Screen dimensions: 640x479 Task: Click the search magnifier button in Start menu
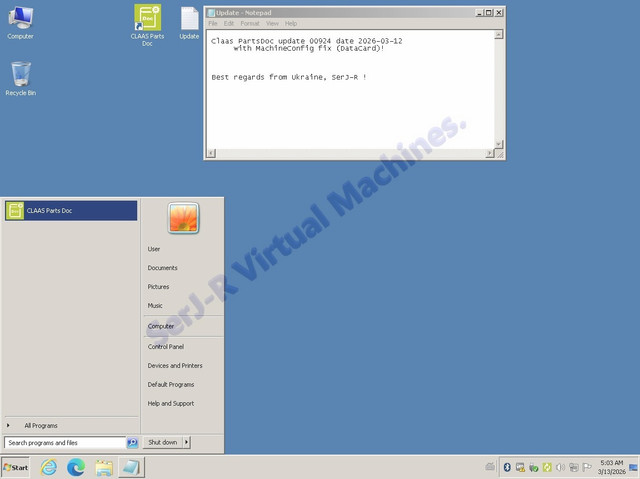(132, 443)
